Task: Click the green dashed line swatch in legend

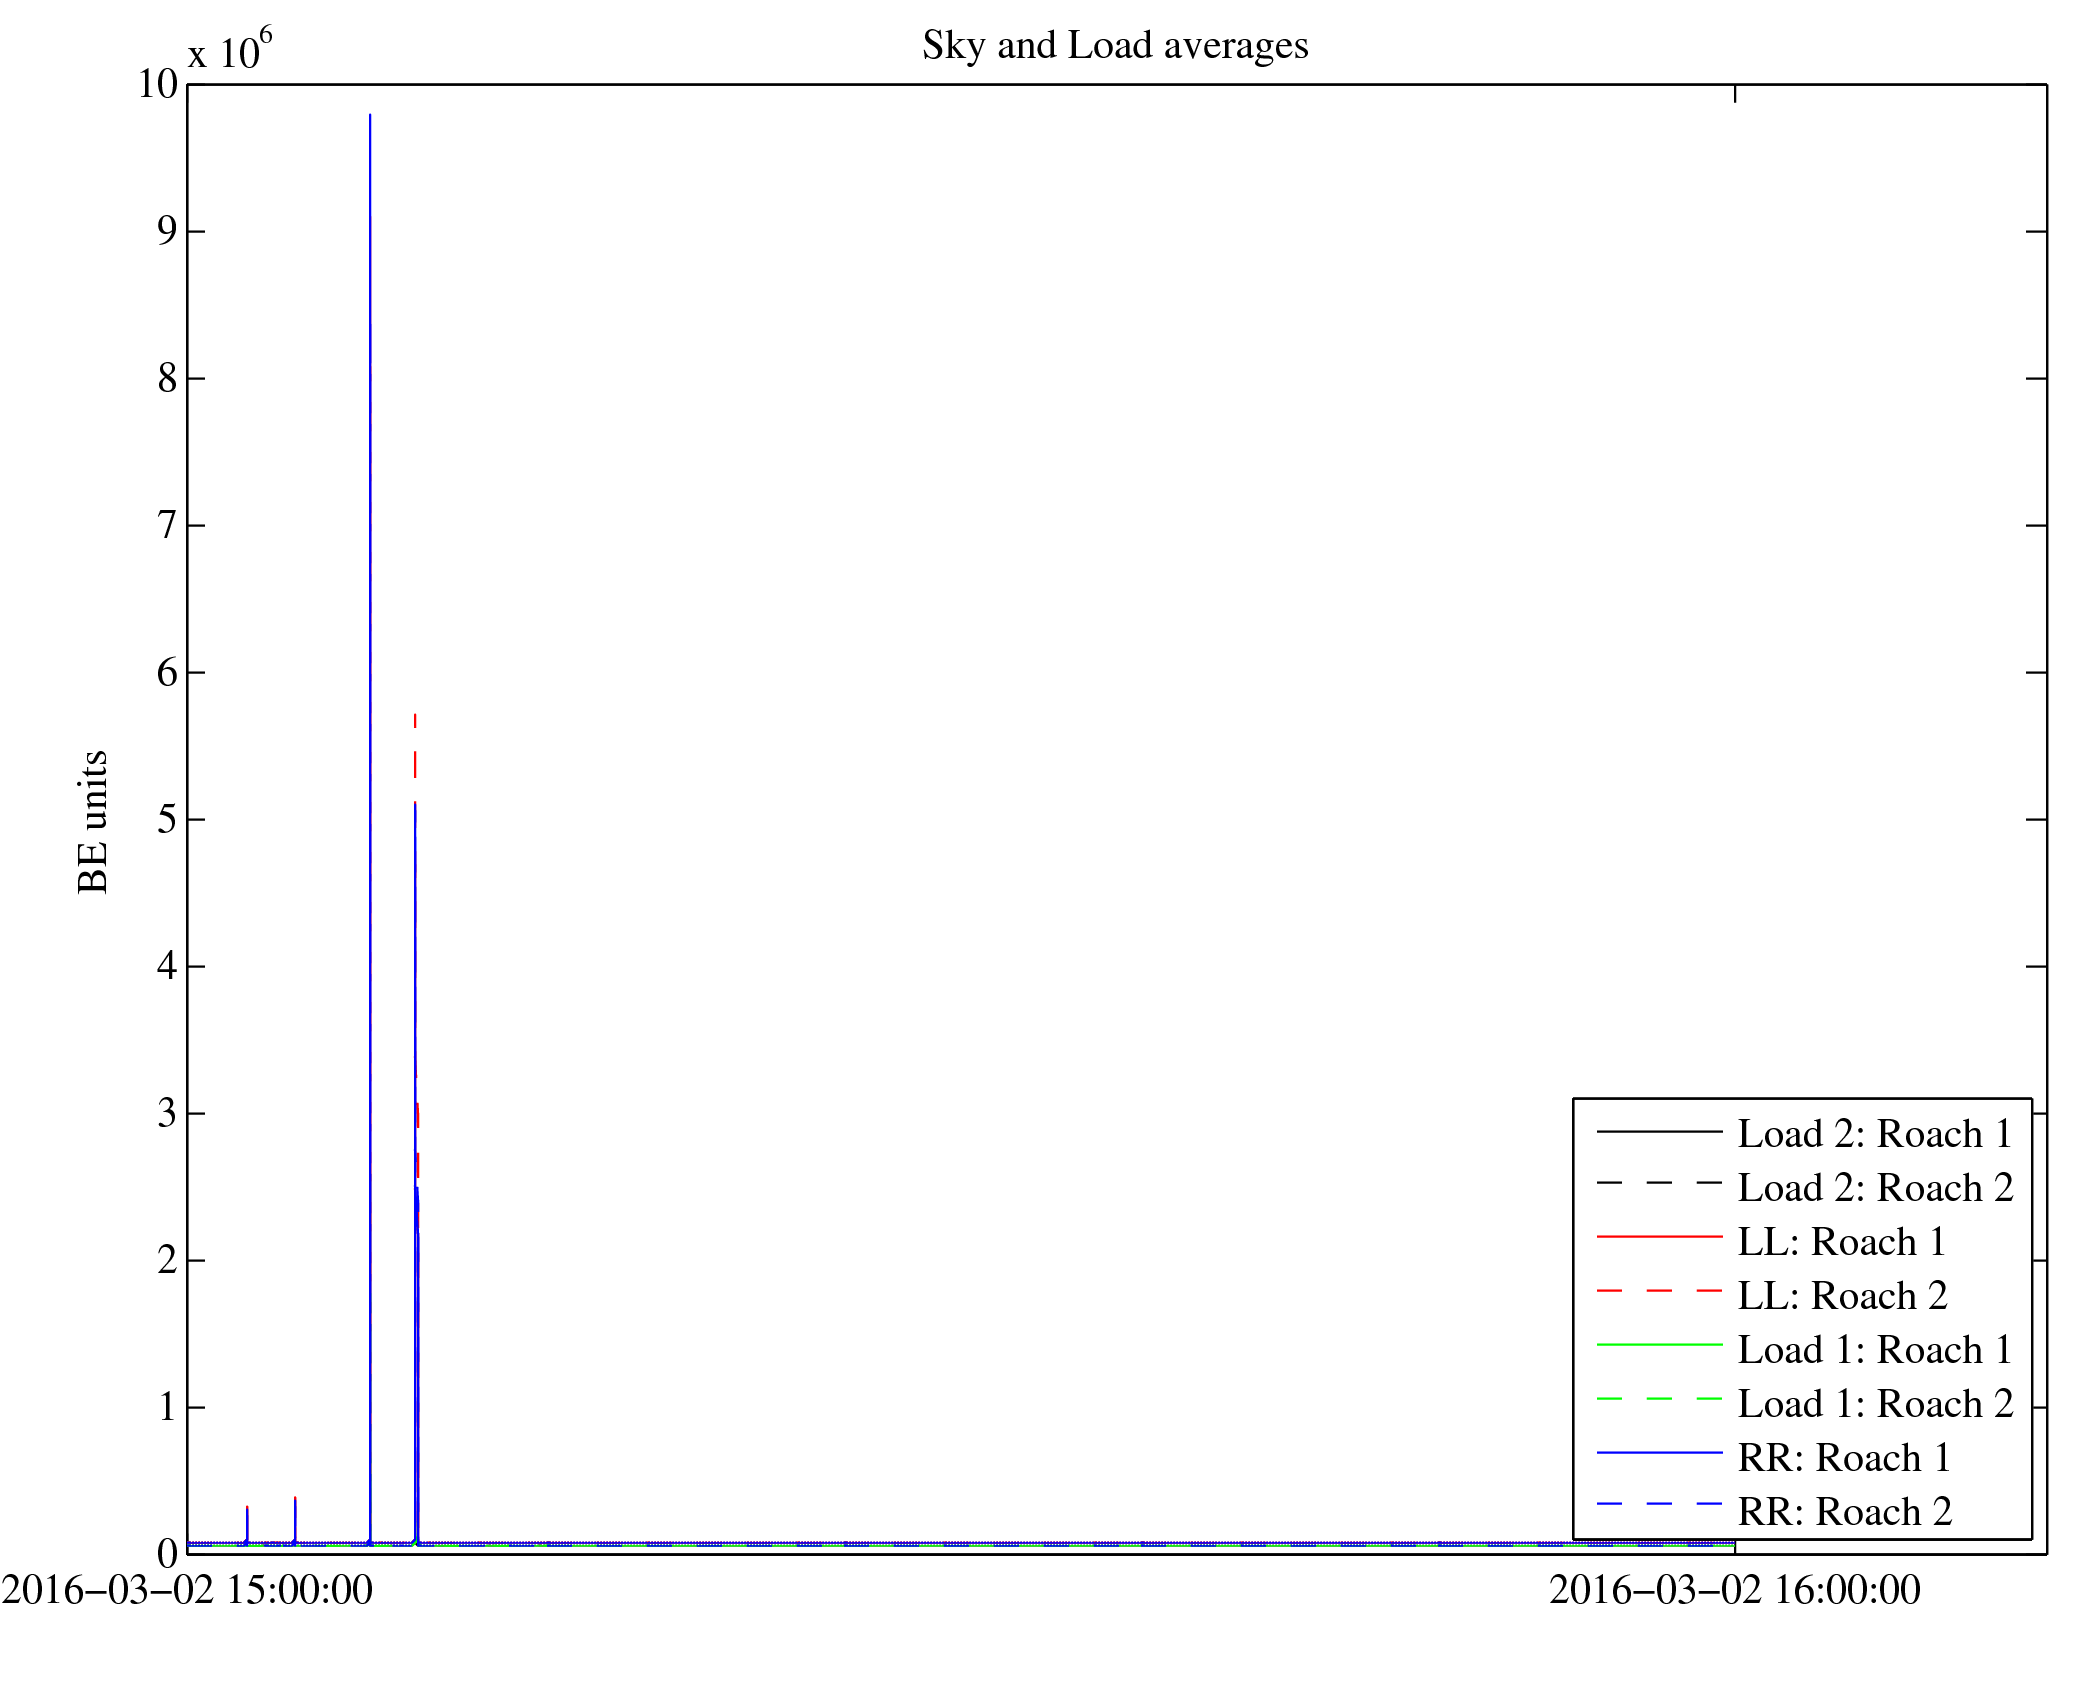Action: [1659, 1400]
